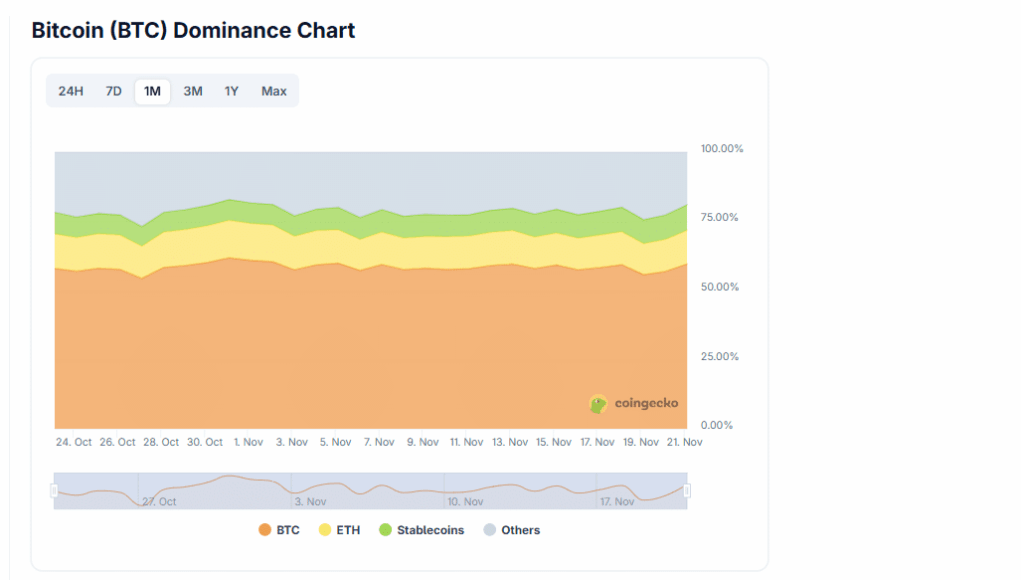The width and height of the screenshot is (1021, 580).
Task: Toggle Others series in legend
Action: [x=521, y=530]
